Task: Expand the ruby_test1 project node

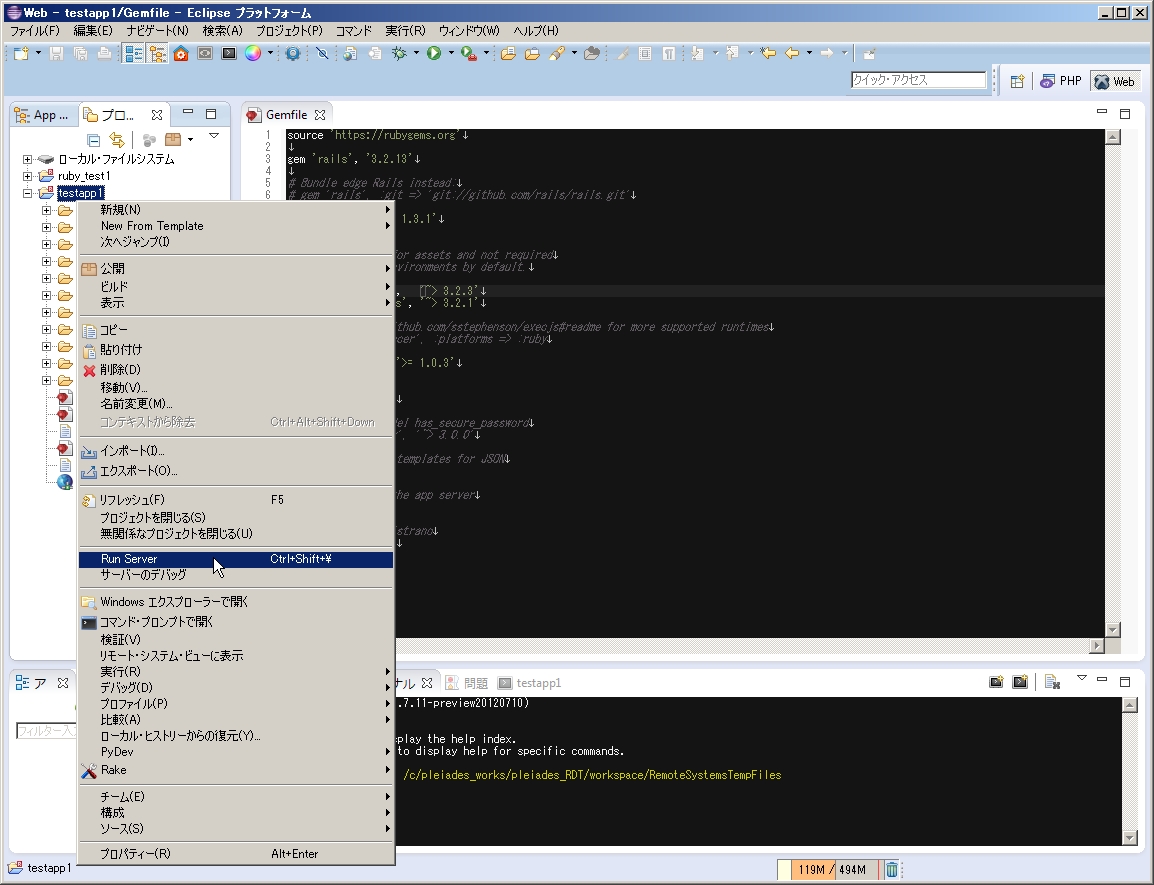Action: [27, 176]
